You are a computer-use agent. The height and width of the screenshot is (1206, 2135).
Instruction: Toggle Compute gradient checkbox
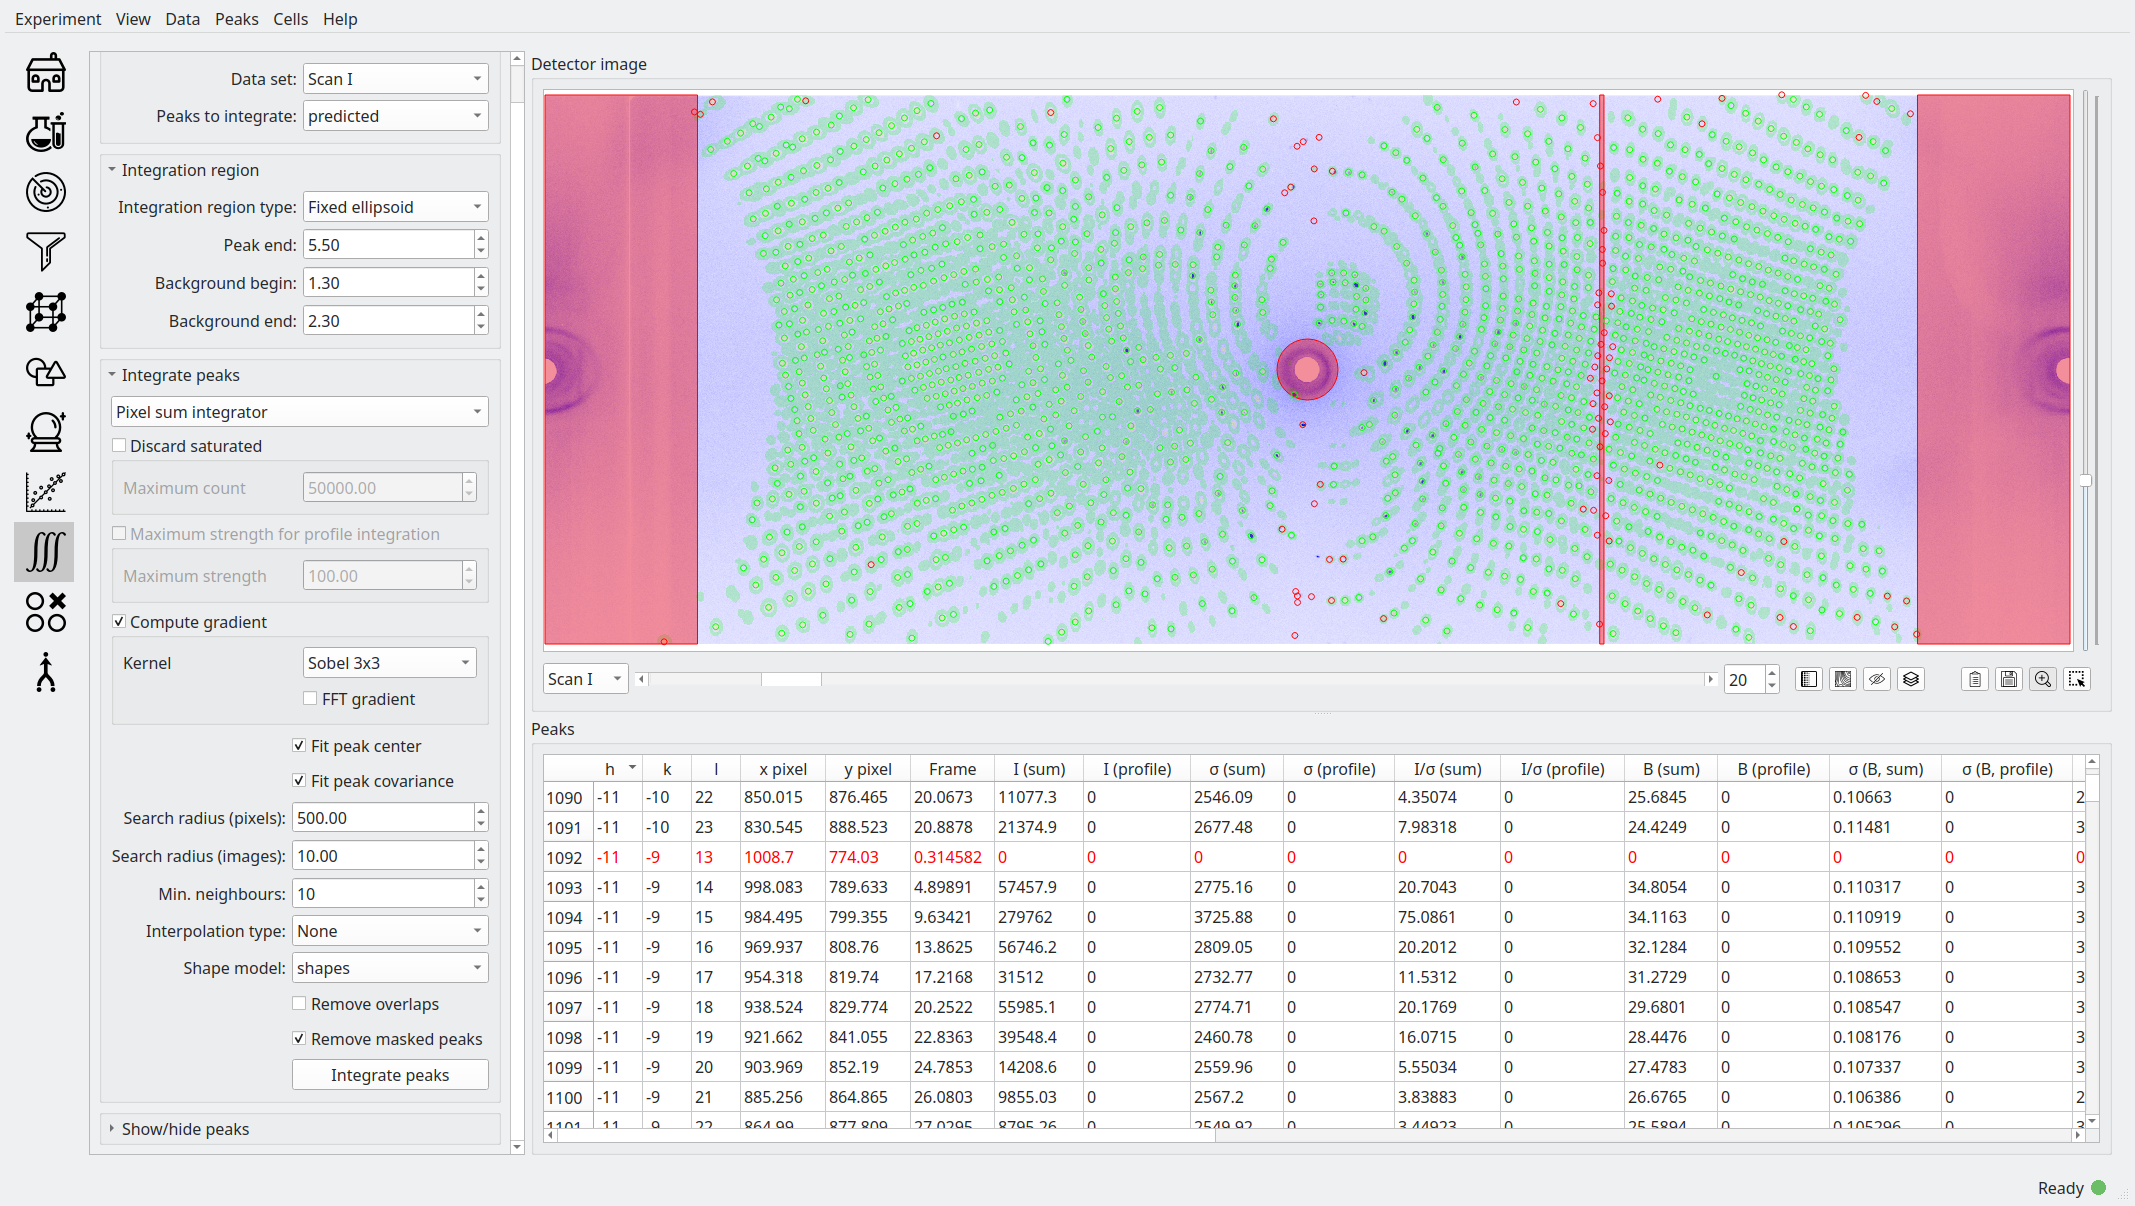[x=120, y=622]
